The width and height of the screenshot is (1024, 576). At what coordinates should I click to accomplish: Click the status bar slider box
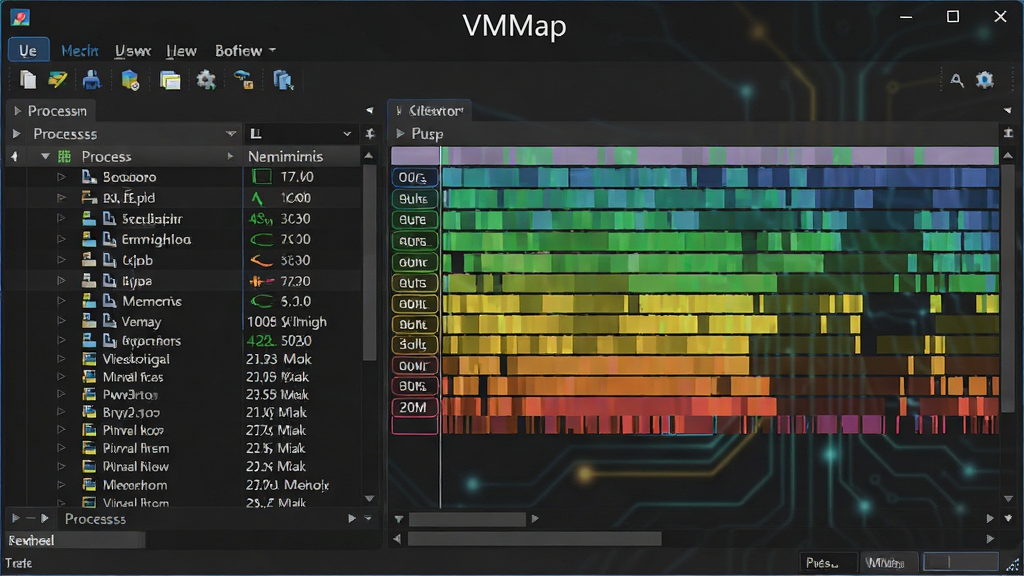959,562
